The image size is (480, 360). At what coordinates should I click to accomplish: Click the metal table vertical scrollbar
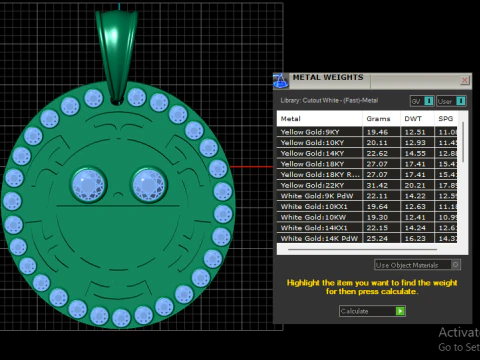coord(463,142)
